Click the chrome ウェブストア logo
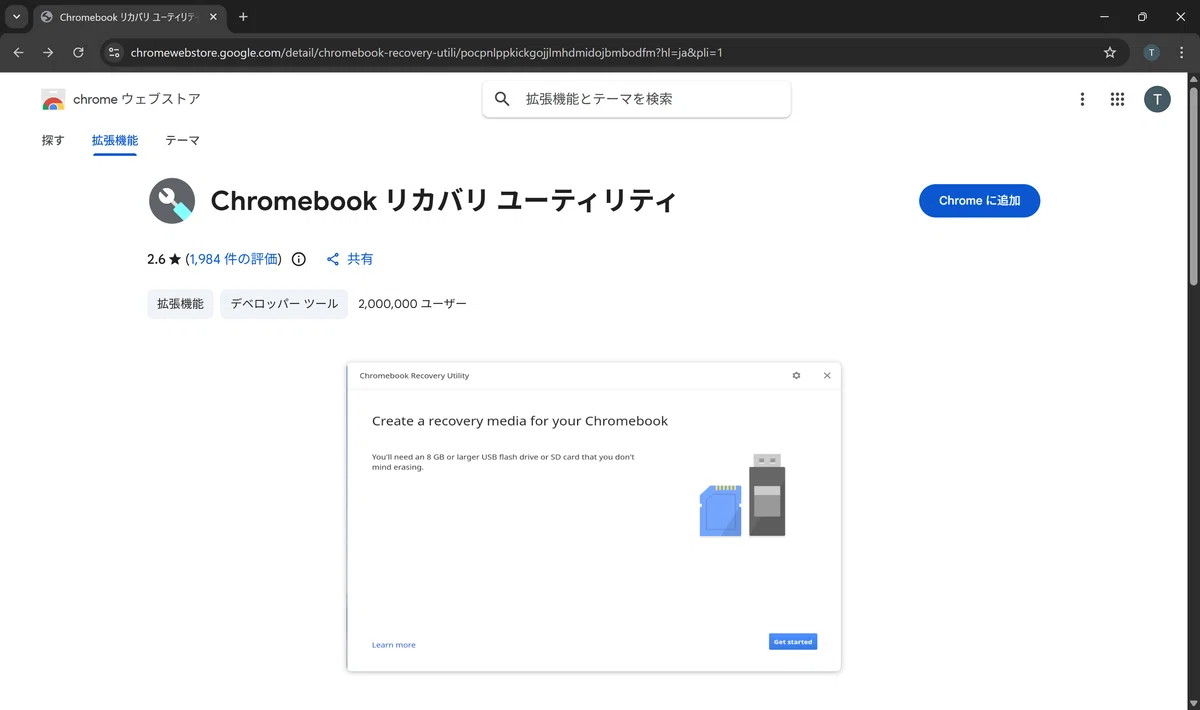 pyautogui.click(x=121, y=99)
